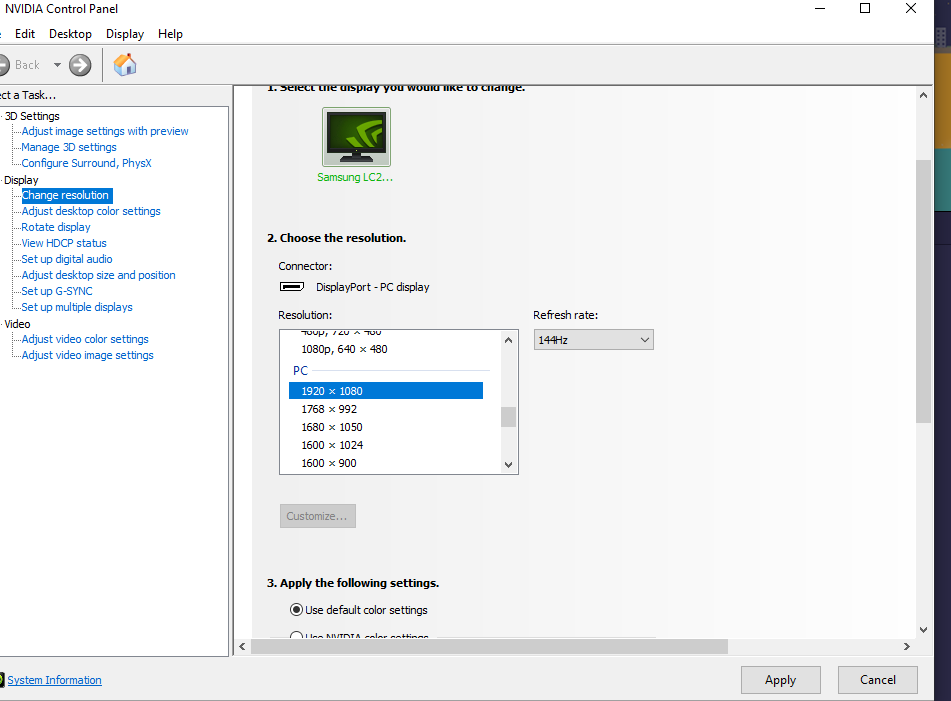Click horizontal scrollbar right arrow
This screenshot has width=951, height=701.
point(907,646)
